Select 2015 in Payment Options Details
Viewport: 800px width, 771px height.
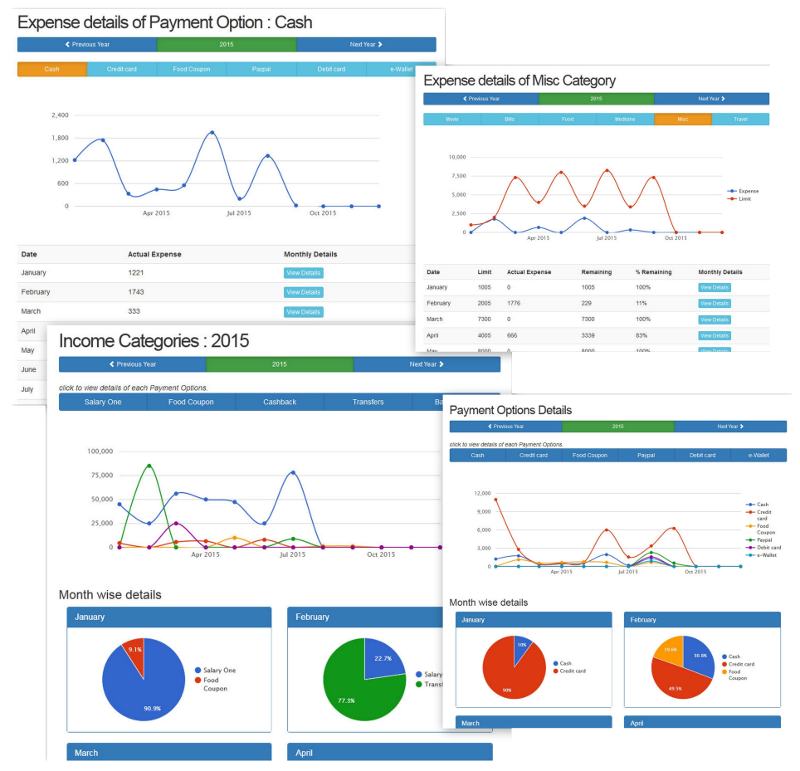pyautogui.click(x=618, y=426)
